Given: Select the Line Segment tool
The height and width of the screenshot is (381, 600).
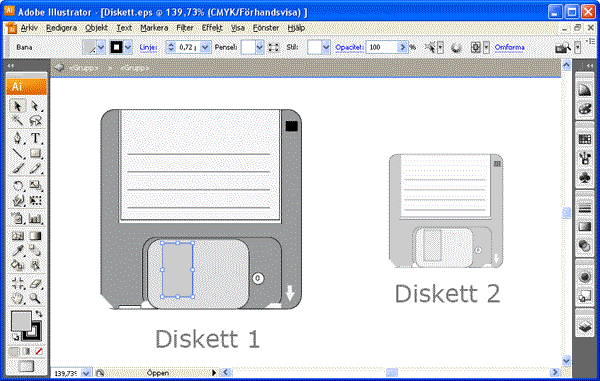Looking at the screenshot, I should tap(18, 153).
